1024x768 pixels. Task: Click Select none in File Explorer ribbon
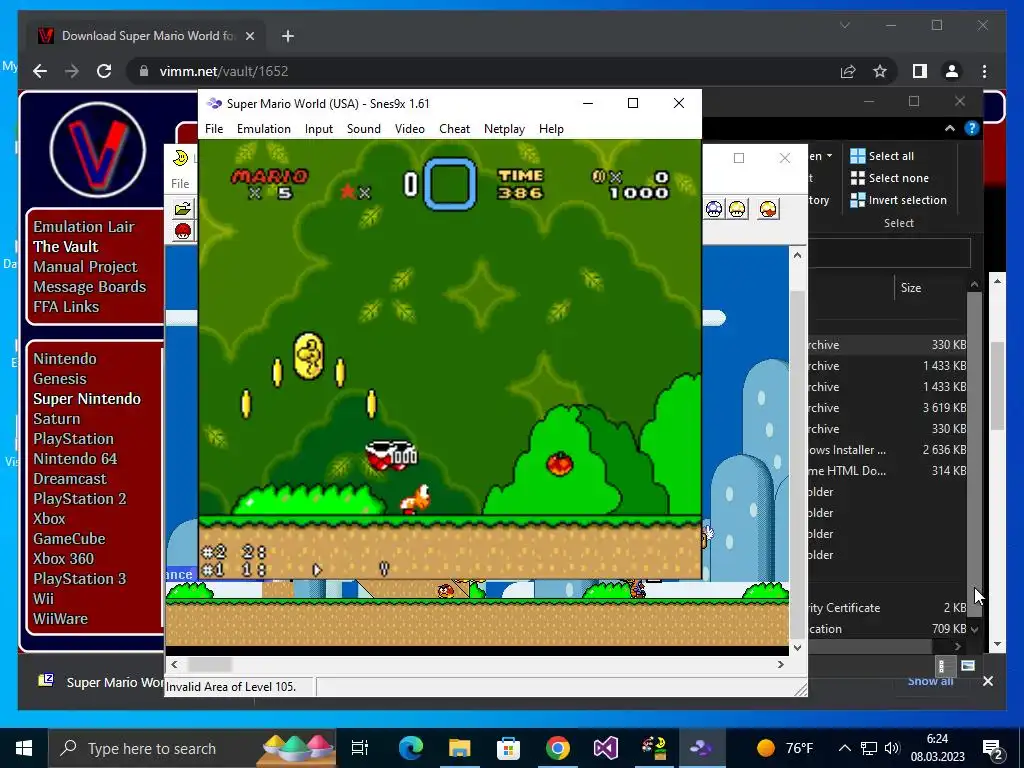[889, 178]
